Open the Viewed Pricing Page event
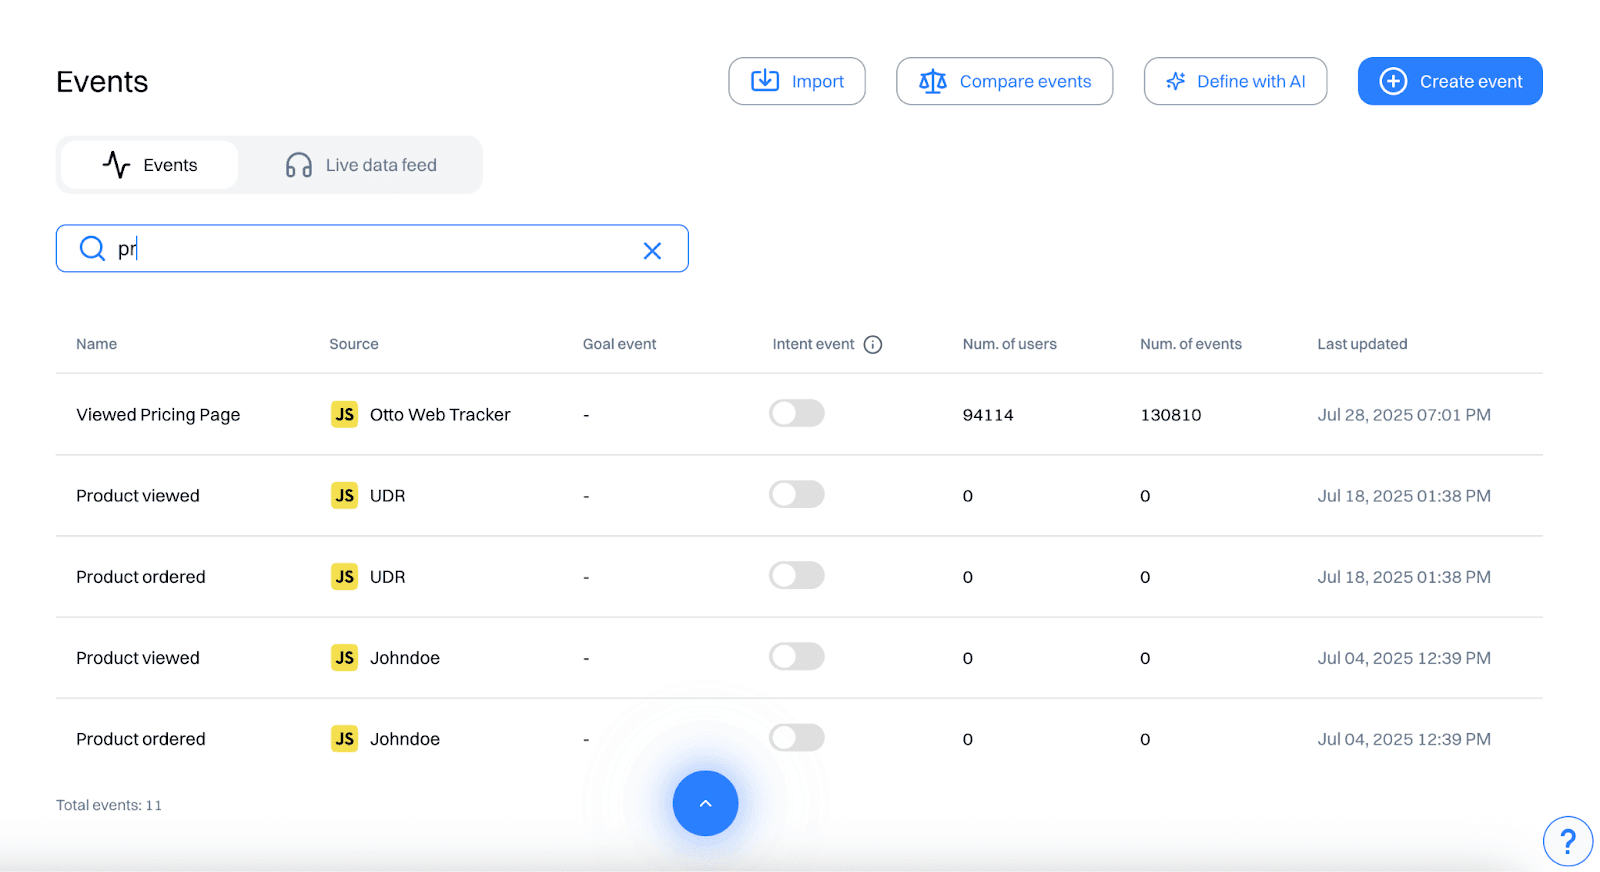Image resolution: width=1600 pixels, height=872 pixels. (158, 415)
